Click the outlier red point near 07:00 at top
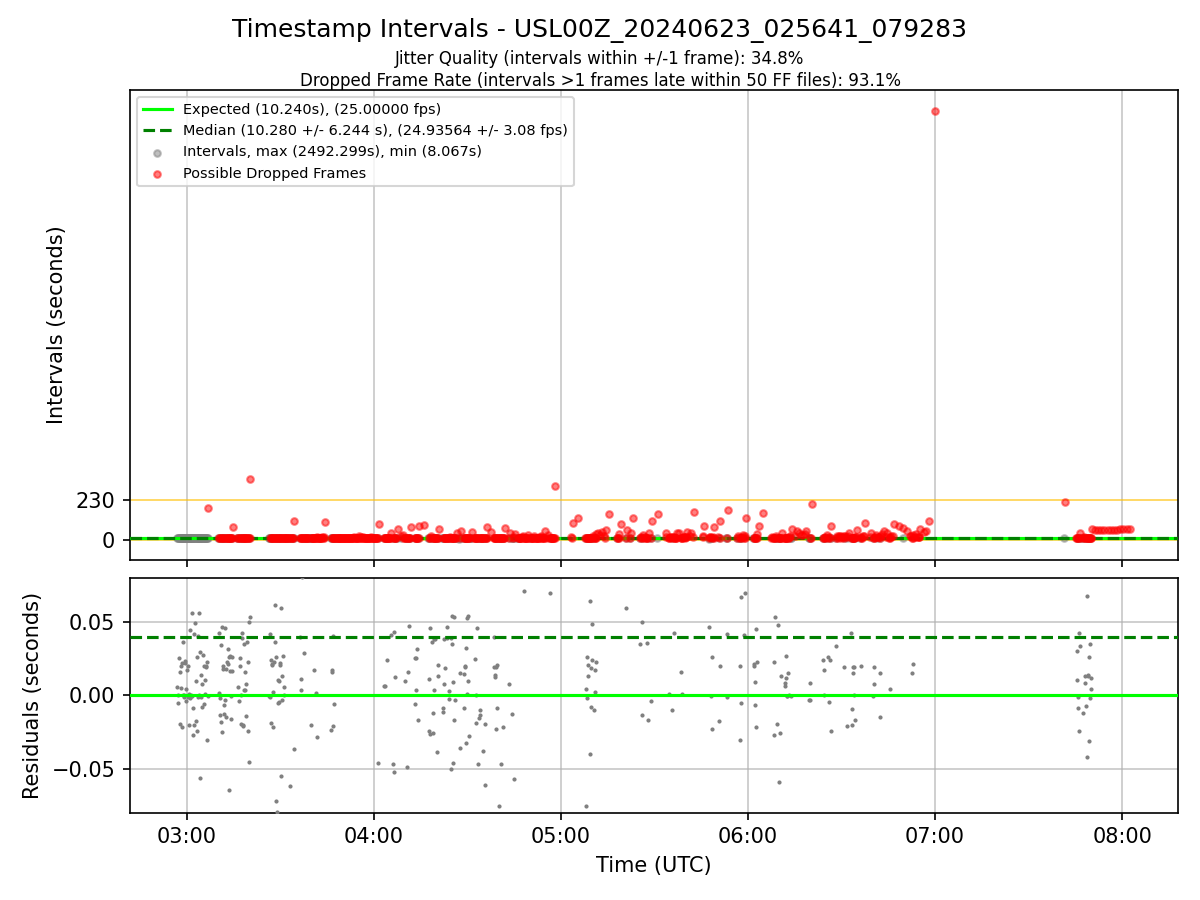The image size is (1200, 900). pyautogui.click(x=935, y=111)
